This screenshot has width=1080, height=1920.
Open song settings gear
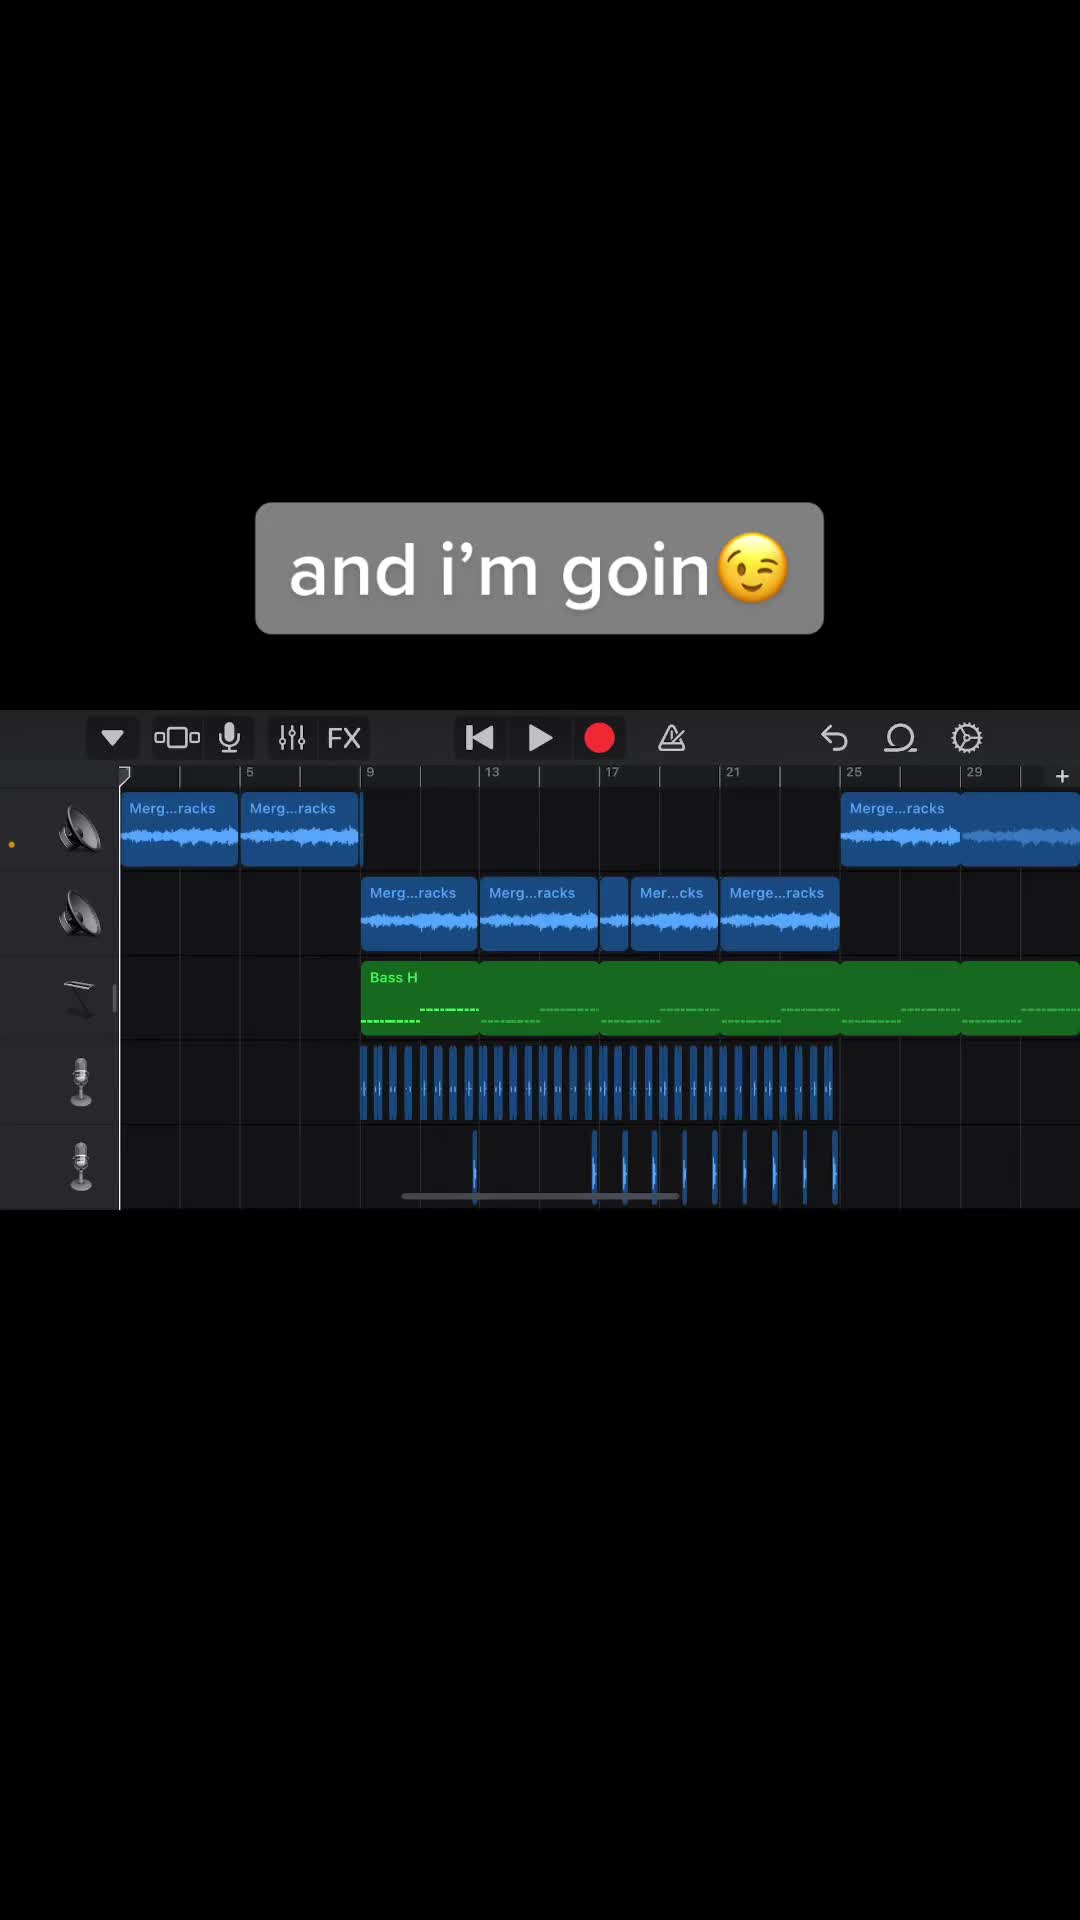tap(967, 739)
